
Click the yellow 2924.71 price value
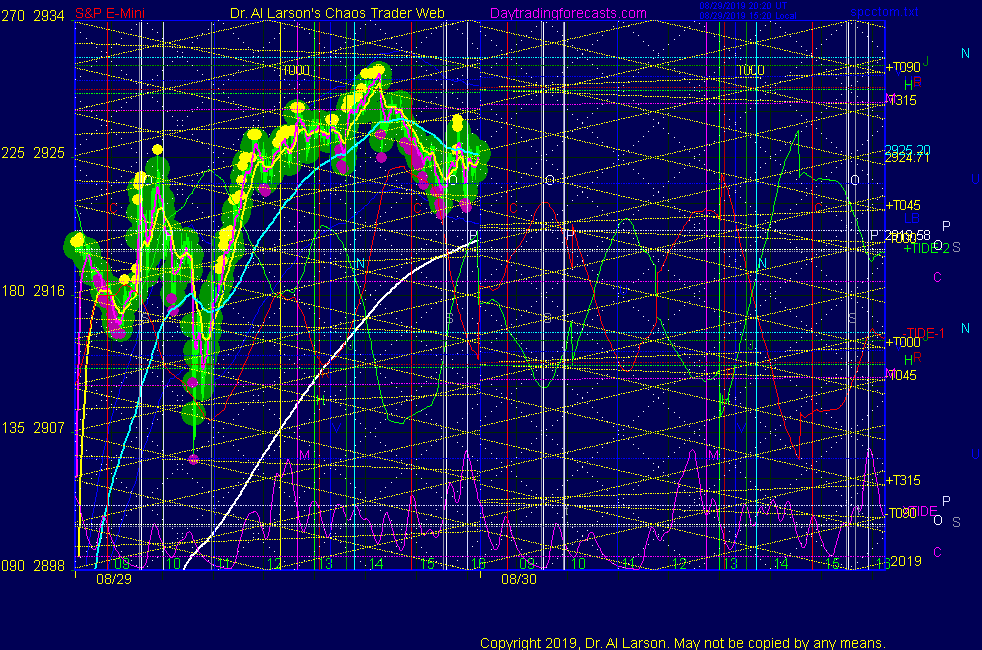(907, 158)
